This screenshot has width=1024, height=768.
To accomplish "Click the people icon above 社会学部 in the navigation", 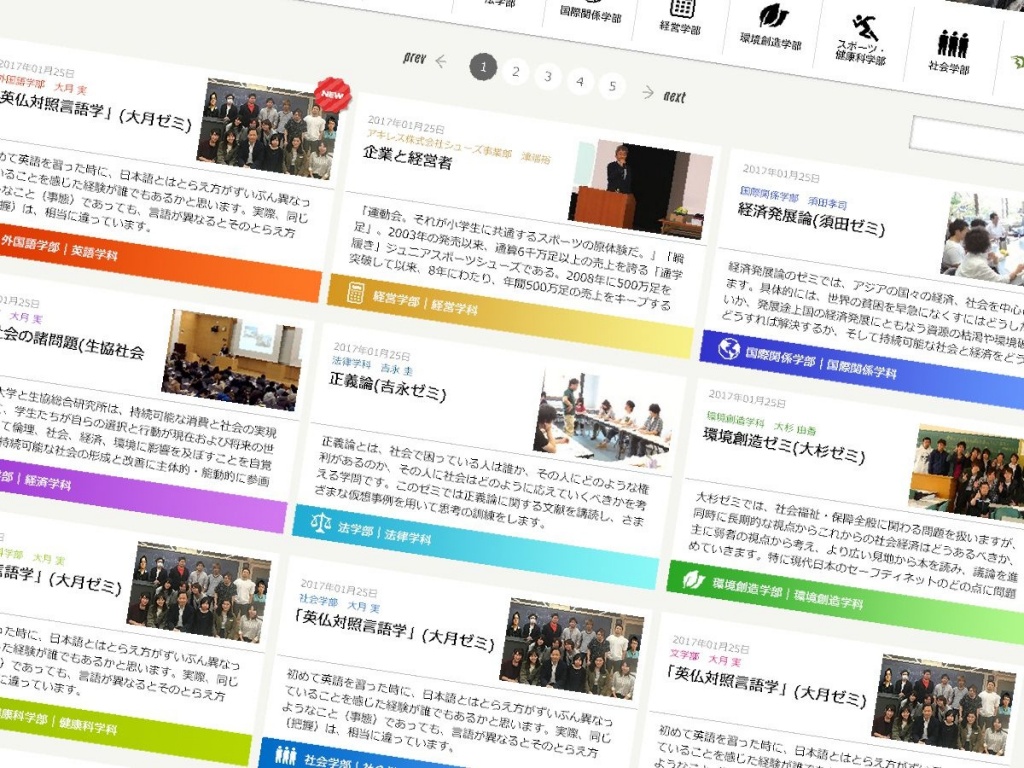I will click(953, 44).
